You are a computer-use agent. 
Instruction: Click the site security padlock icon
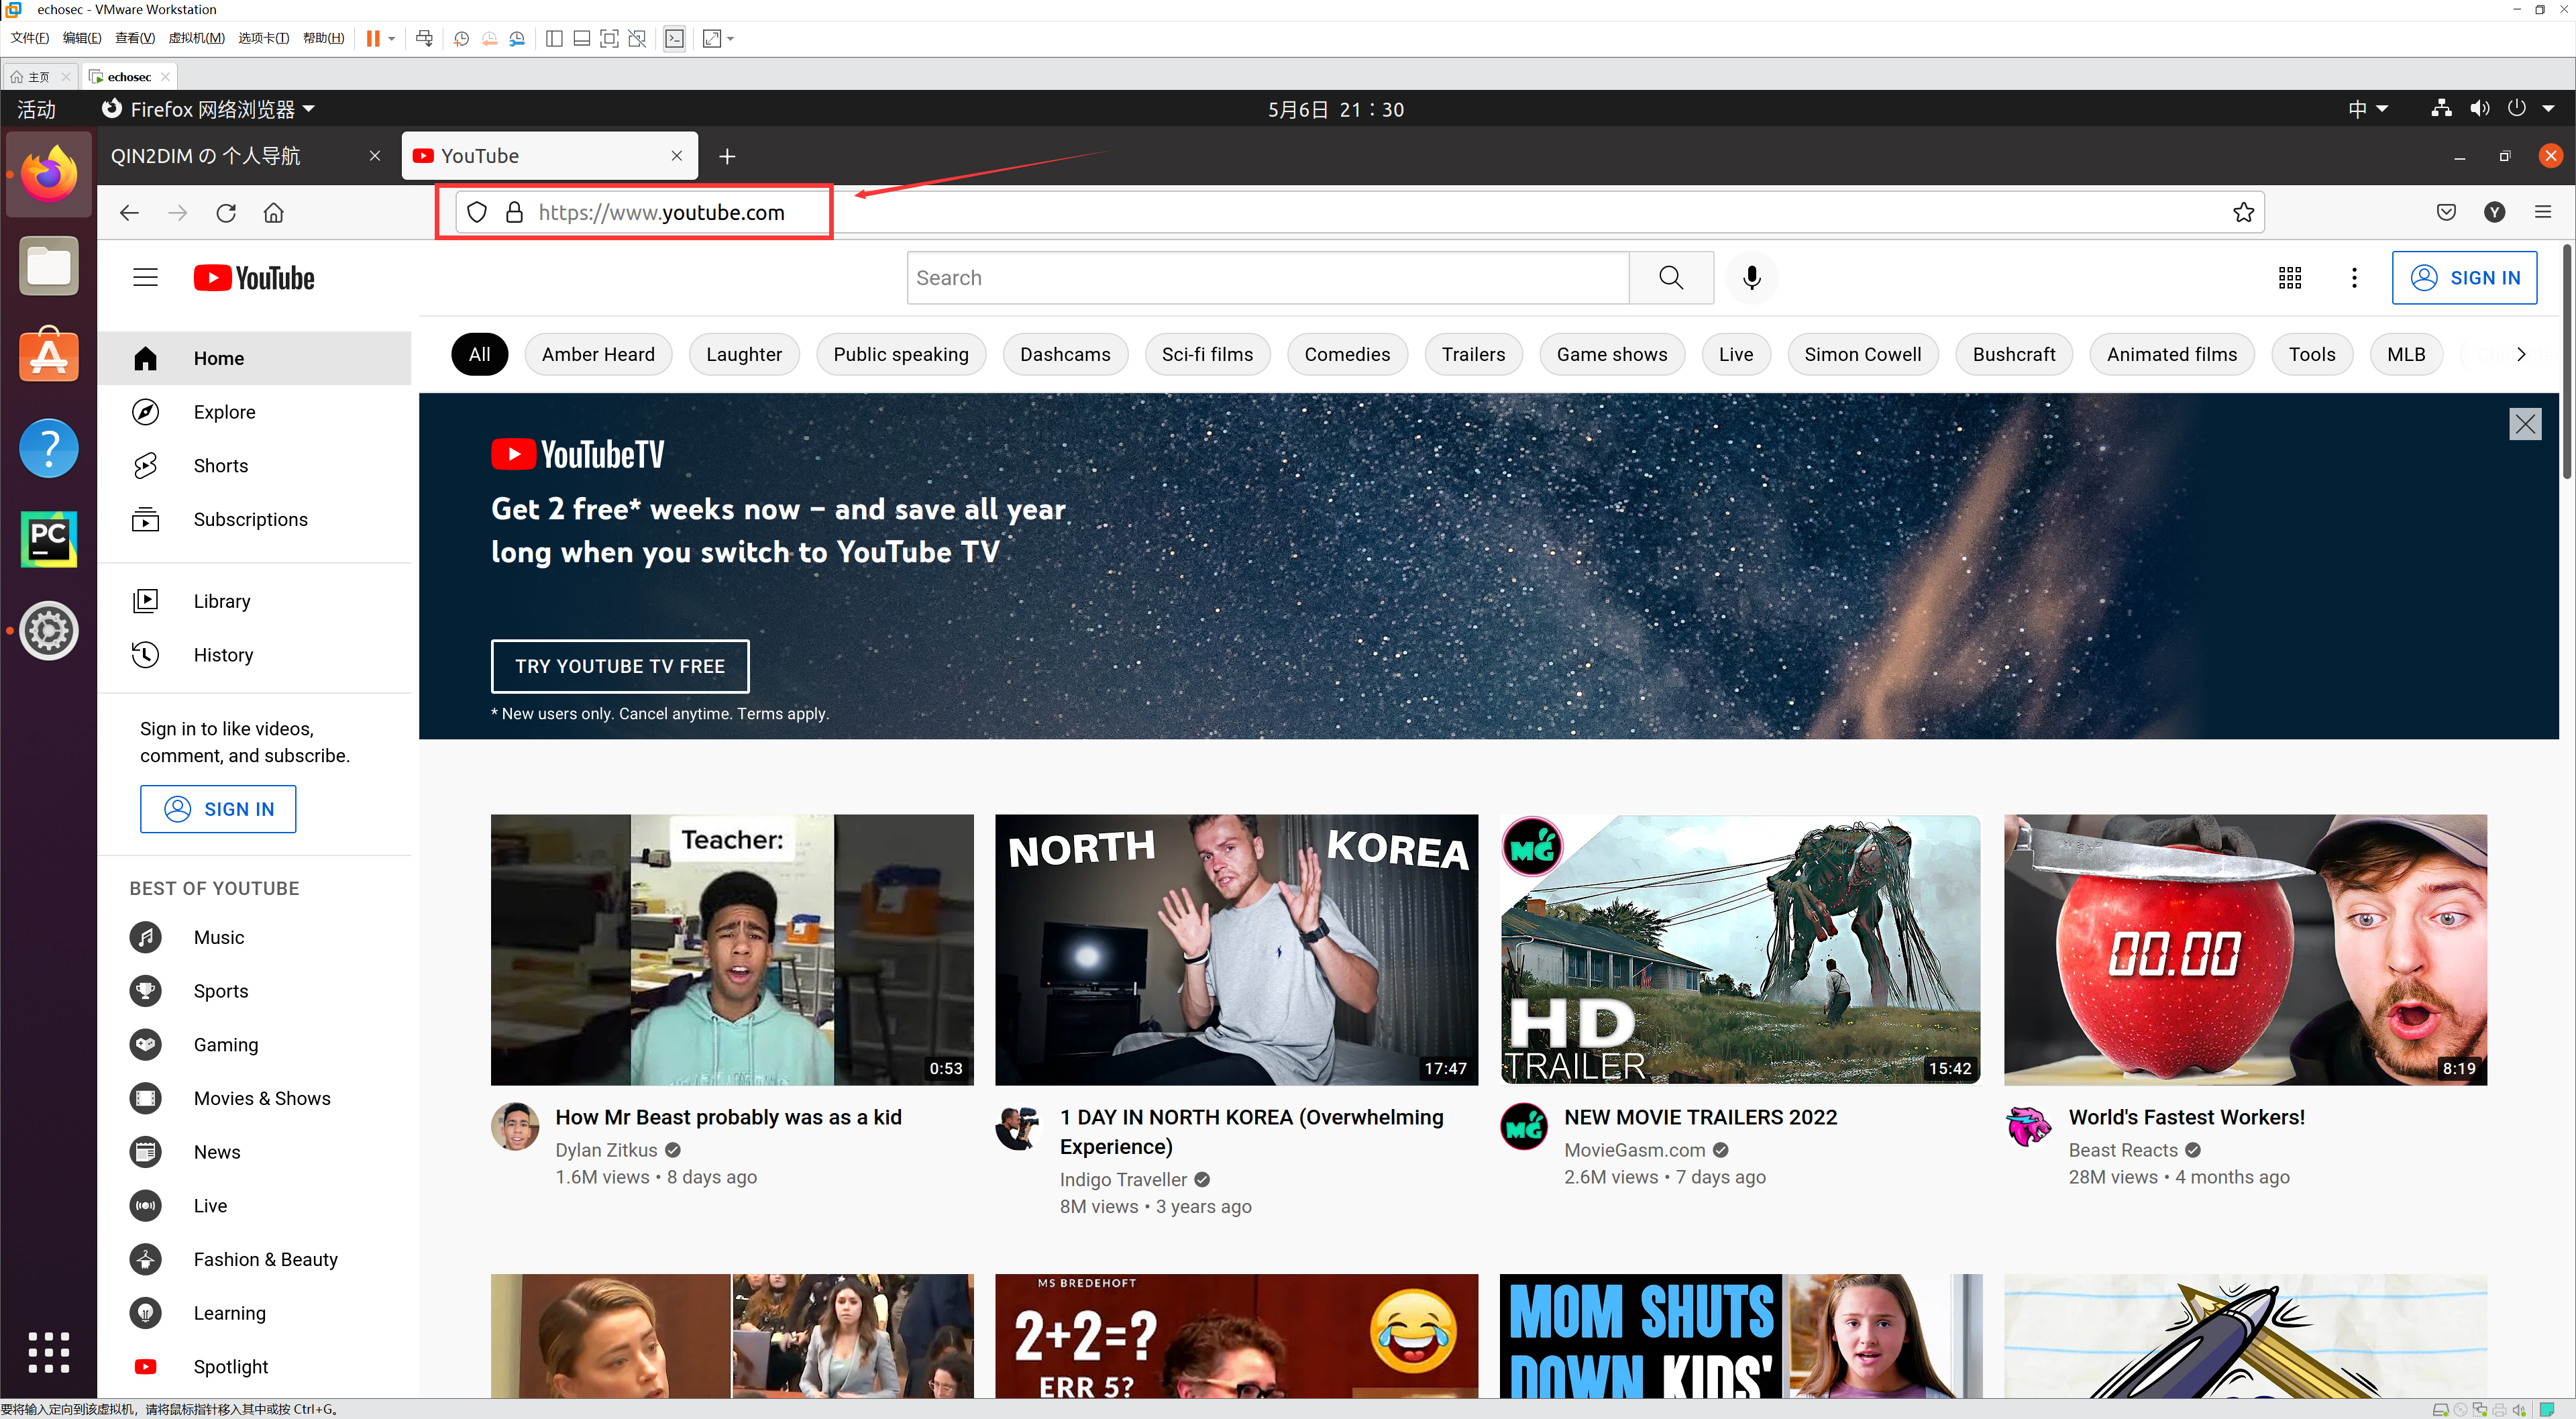(x=514, y=212)
